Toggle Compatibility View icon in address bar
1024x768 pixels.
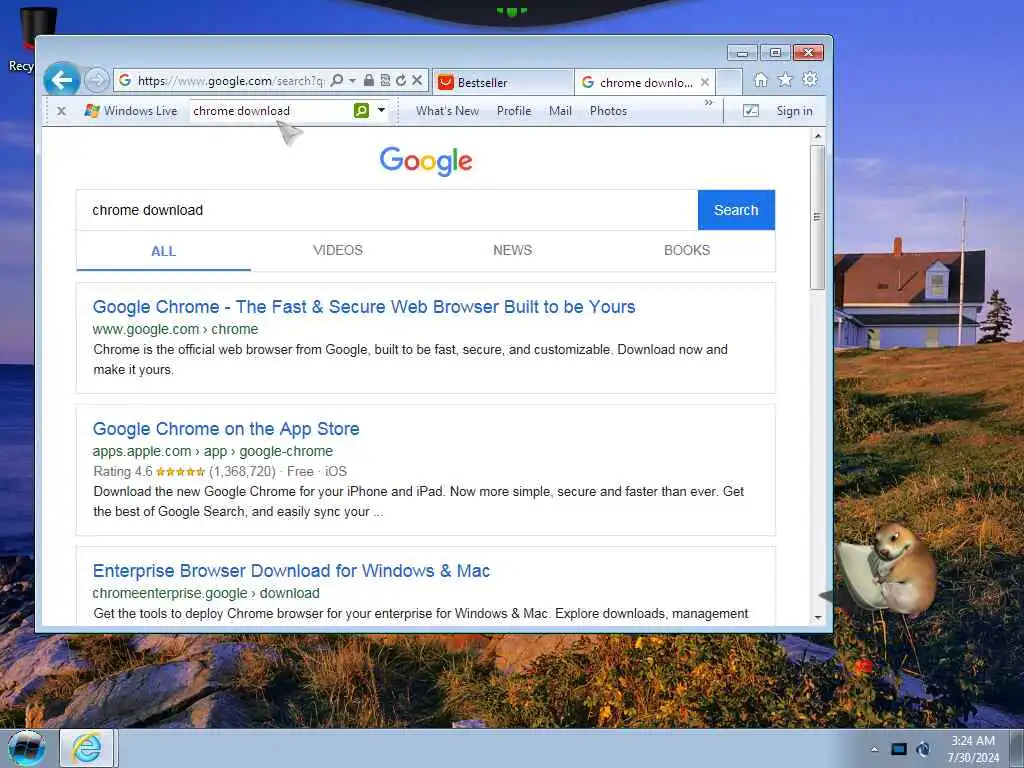click(385, 80)
